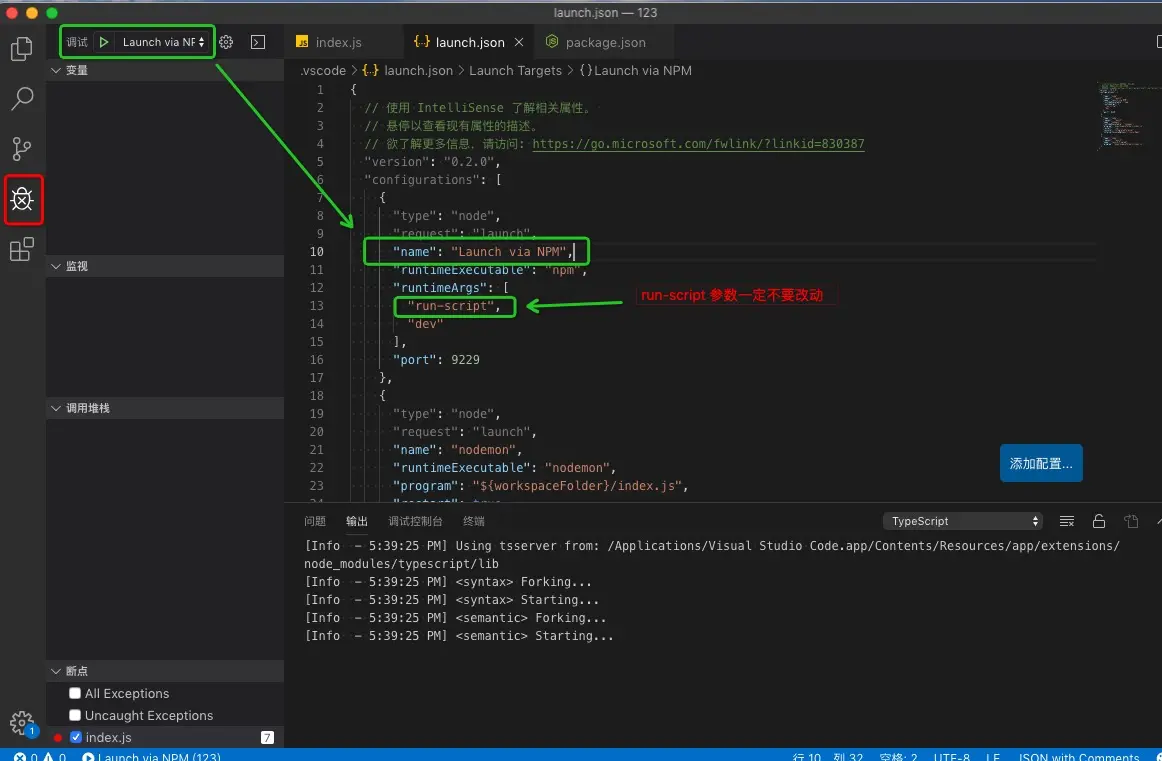
Task: Open the go.microsoft.com fwlink URL
Action: pos(698,144)
